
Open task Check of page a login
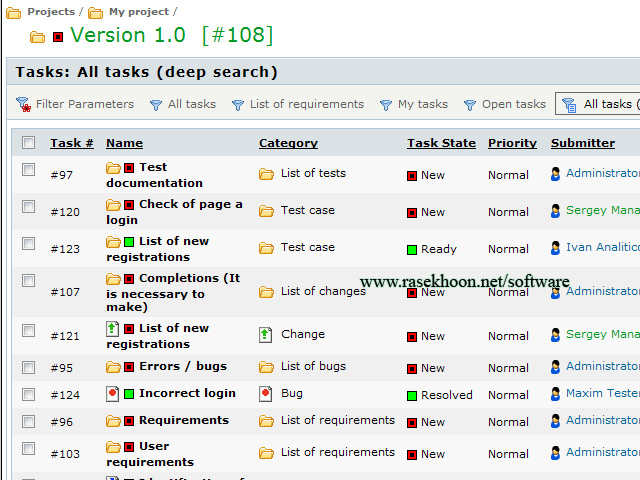(x=174, y=212)
